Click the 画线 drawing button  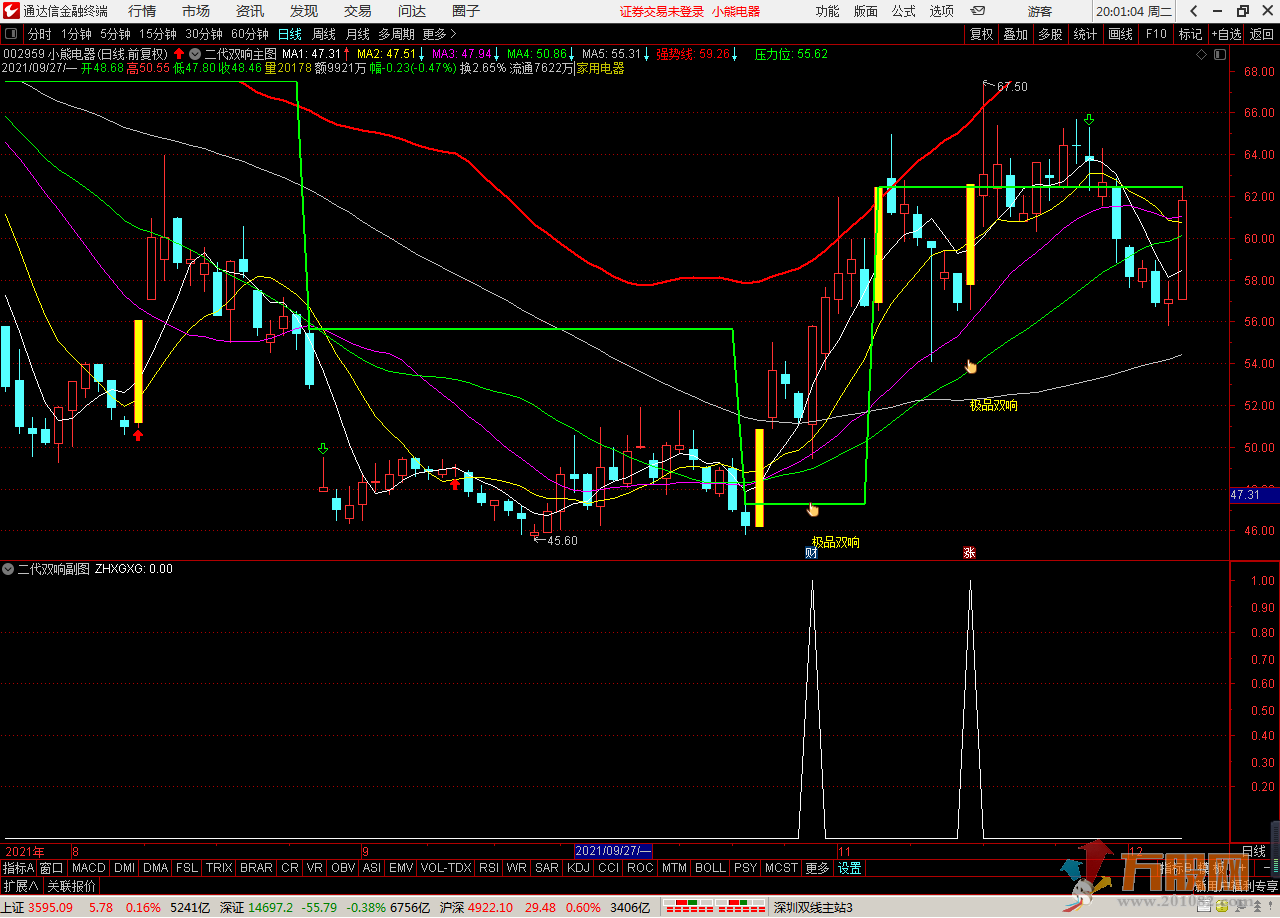coord(1120,34)
